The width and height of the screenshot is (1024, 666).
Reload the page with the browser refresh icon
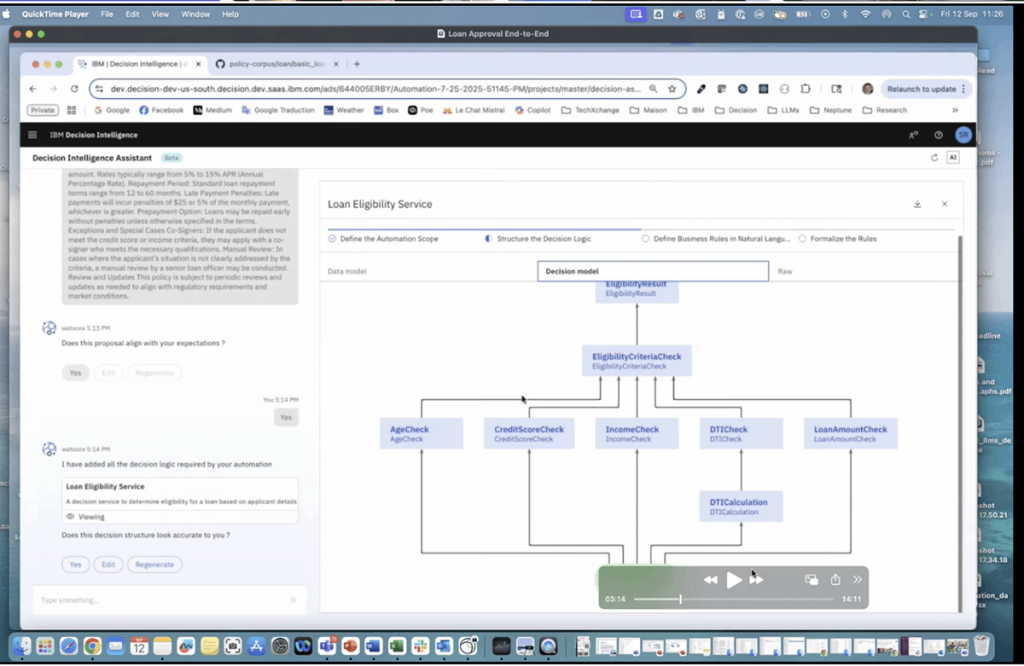click(74, 89)
